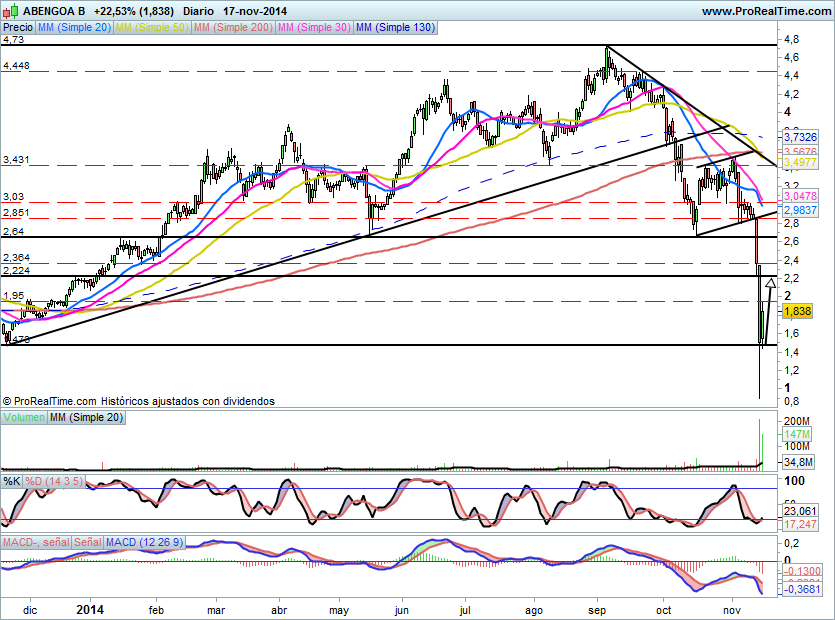Screen dimensions: 835x620
Task: Click the 2,364 level label
Action: (16, 258)
